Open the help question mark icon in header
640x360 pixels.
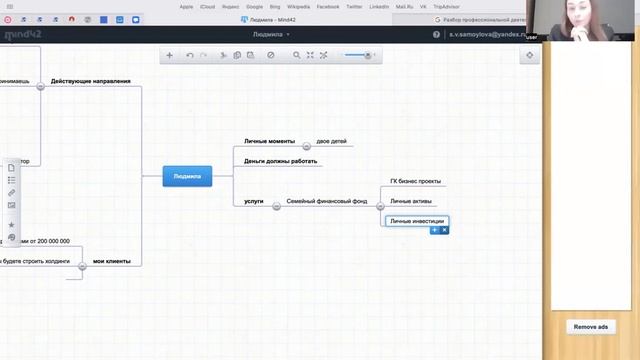(x=436, y=35)
